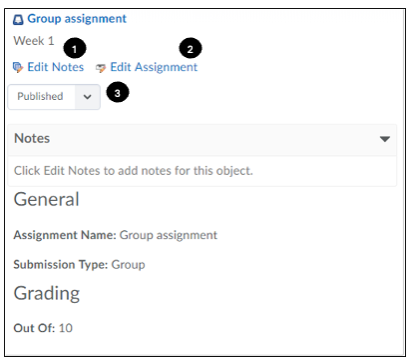Click the General section heading

(x=46, y=199)
